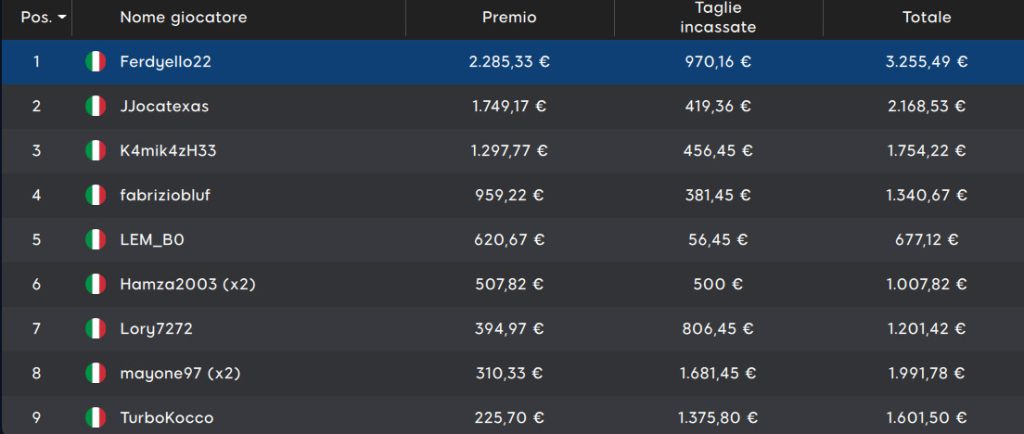Click the flag icon next to Hamza2003
The height and width of the screenshot is (434, 1024).
point(95,284)
